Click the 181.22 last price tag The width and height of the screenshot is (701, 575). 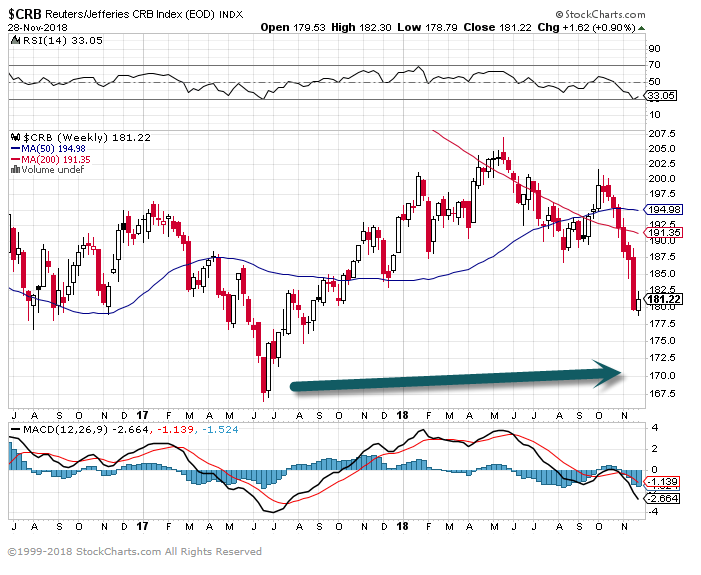click(x=663, y=300)
